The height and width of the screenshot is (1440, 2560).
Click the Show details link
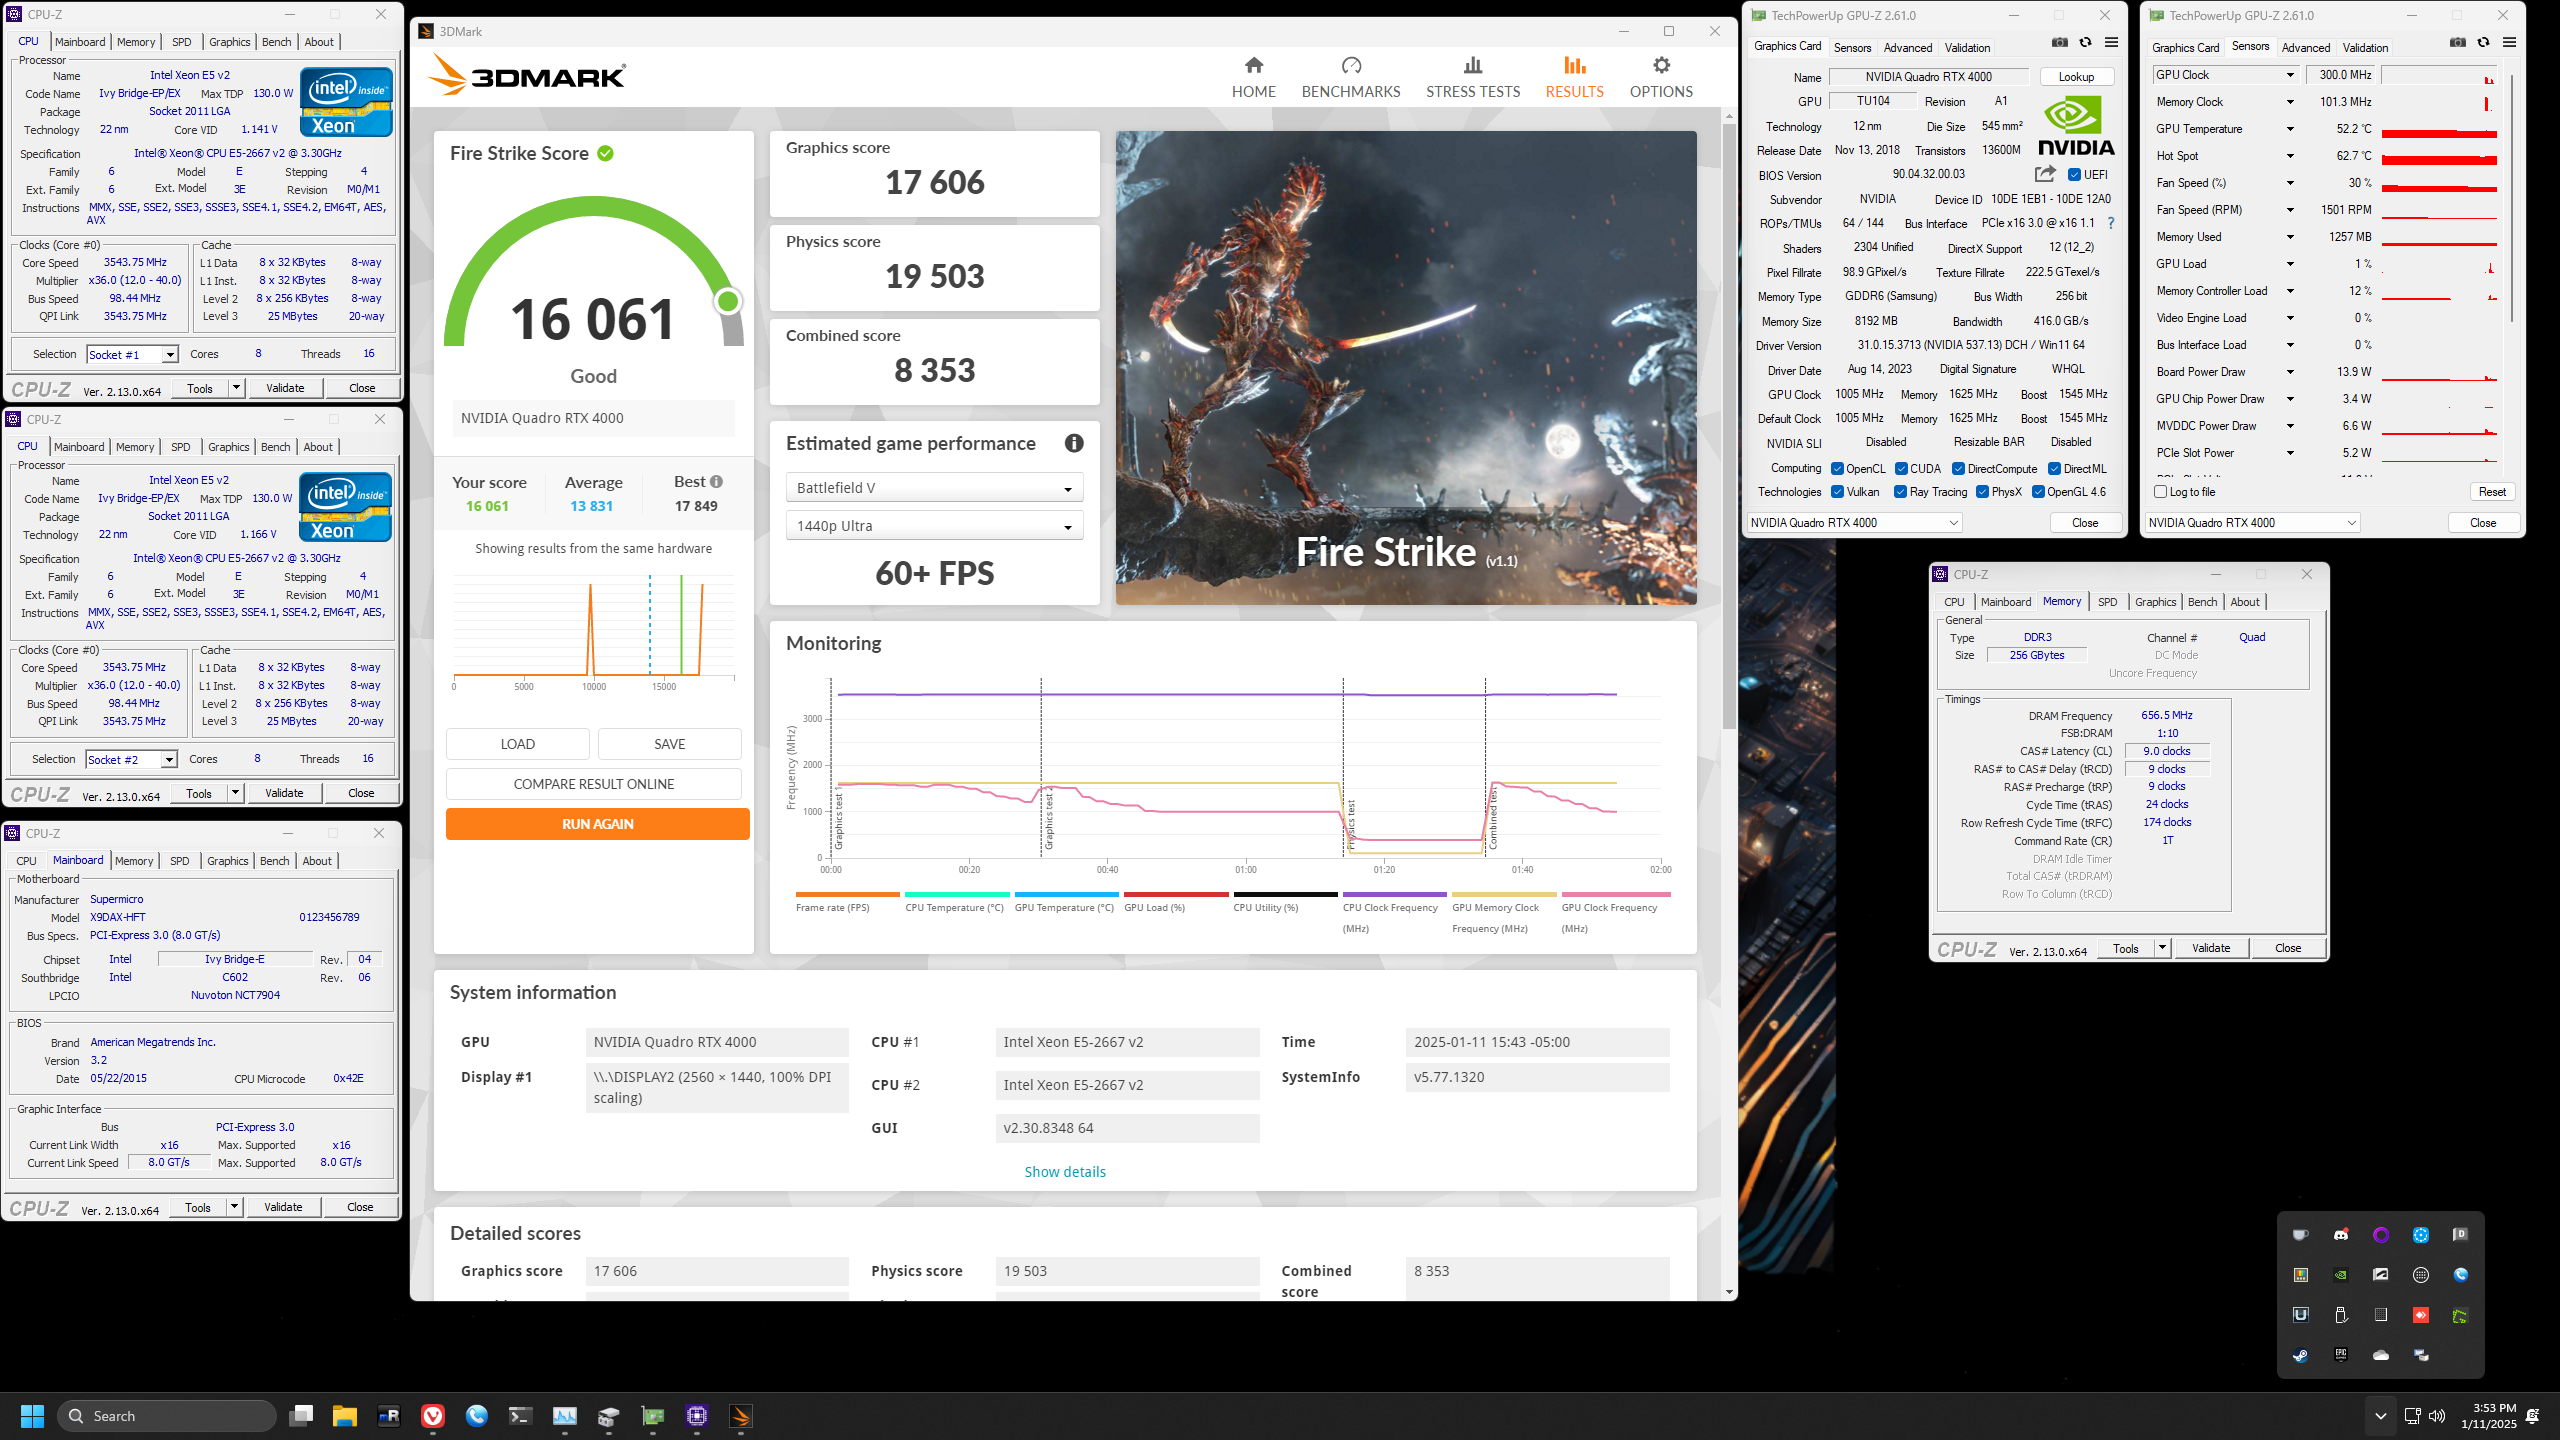point(1065,1172)
